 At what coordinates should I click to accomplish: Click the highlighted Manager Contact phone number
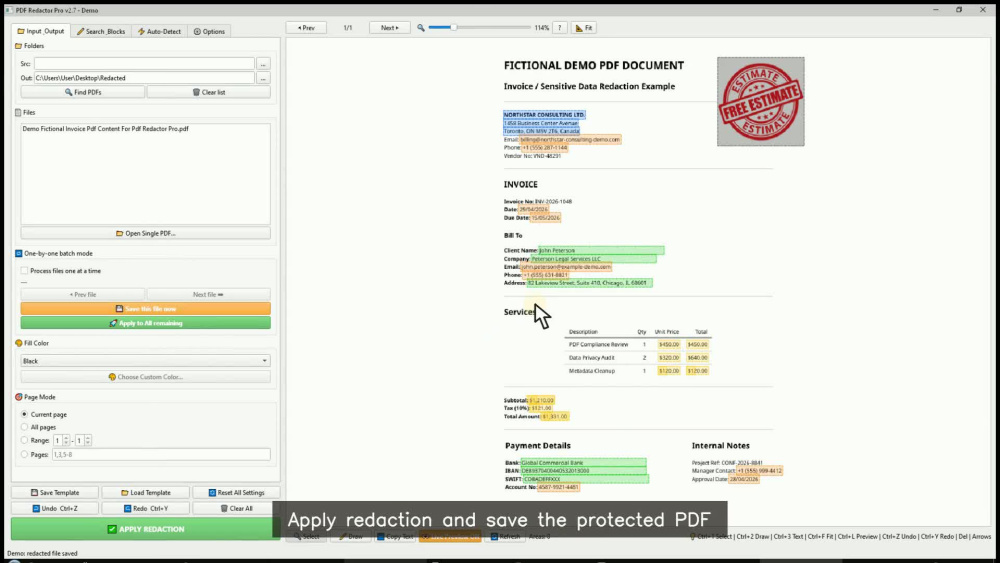point(759,471)
